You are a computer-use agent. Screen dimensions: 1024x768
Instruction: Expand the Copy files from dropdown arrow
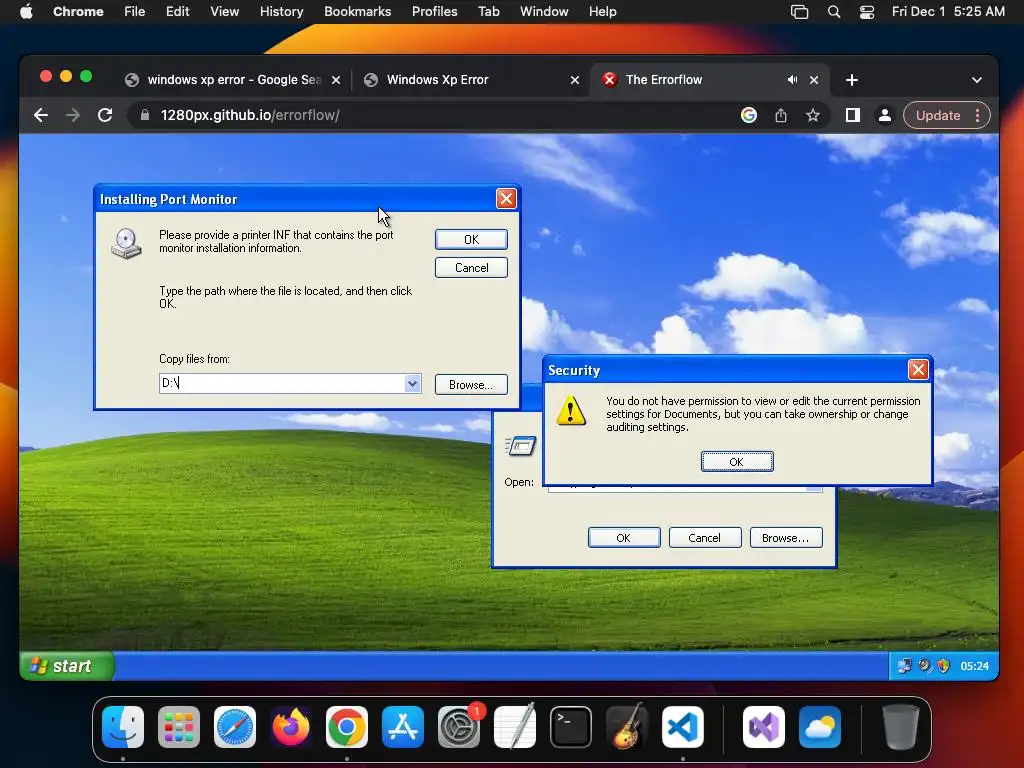pos(412,383)
